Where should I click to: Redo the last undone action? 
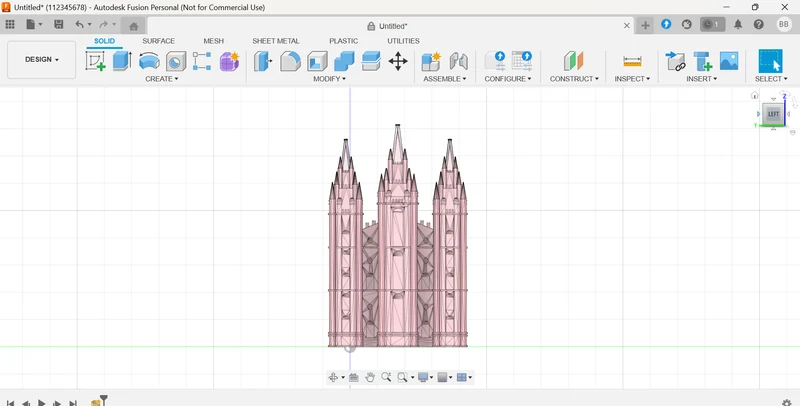tap(104, 24)
